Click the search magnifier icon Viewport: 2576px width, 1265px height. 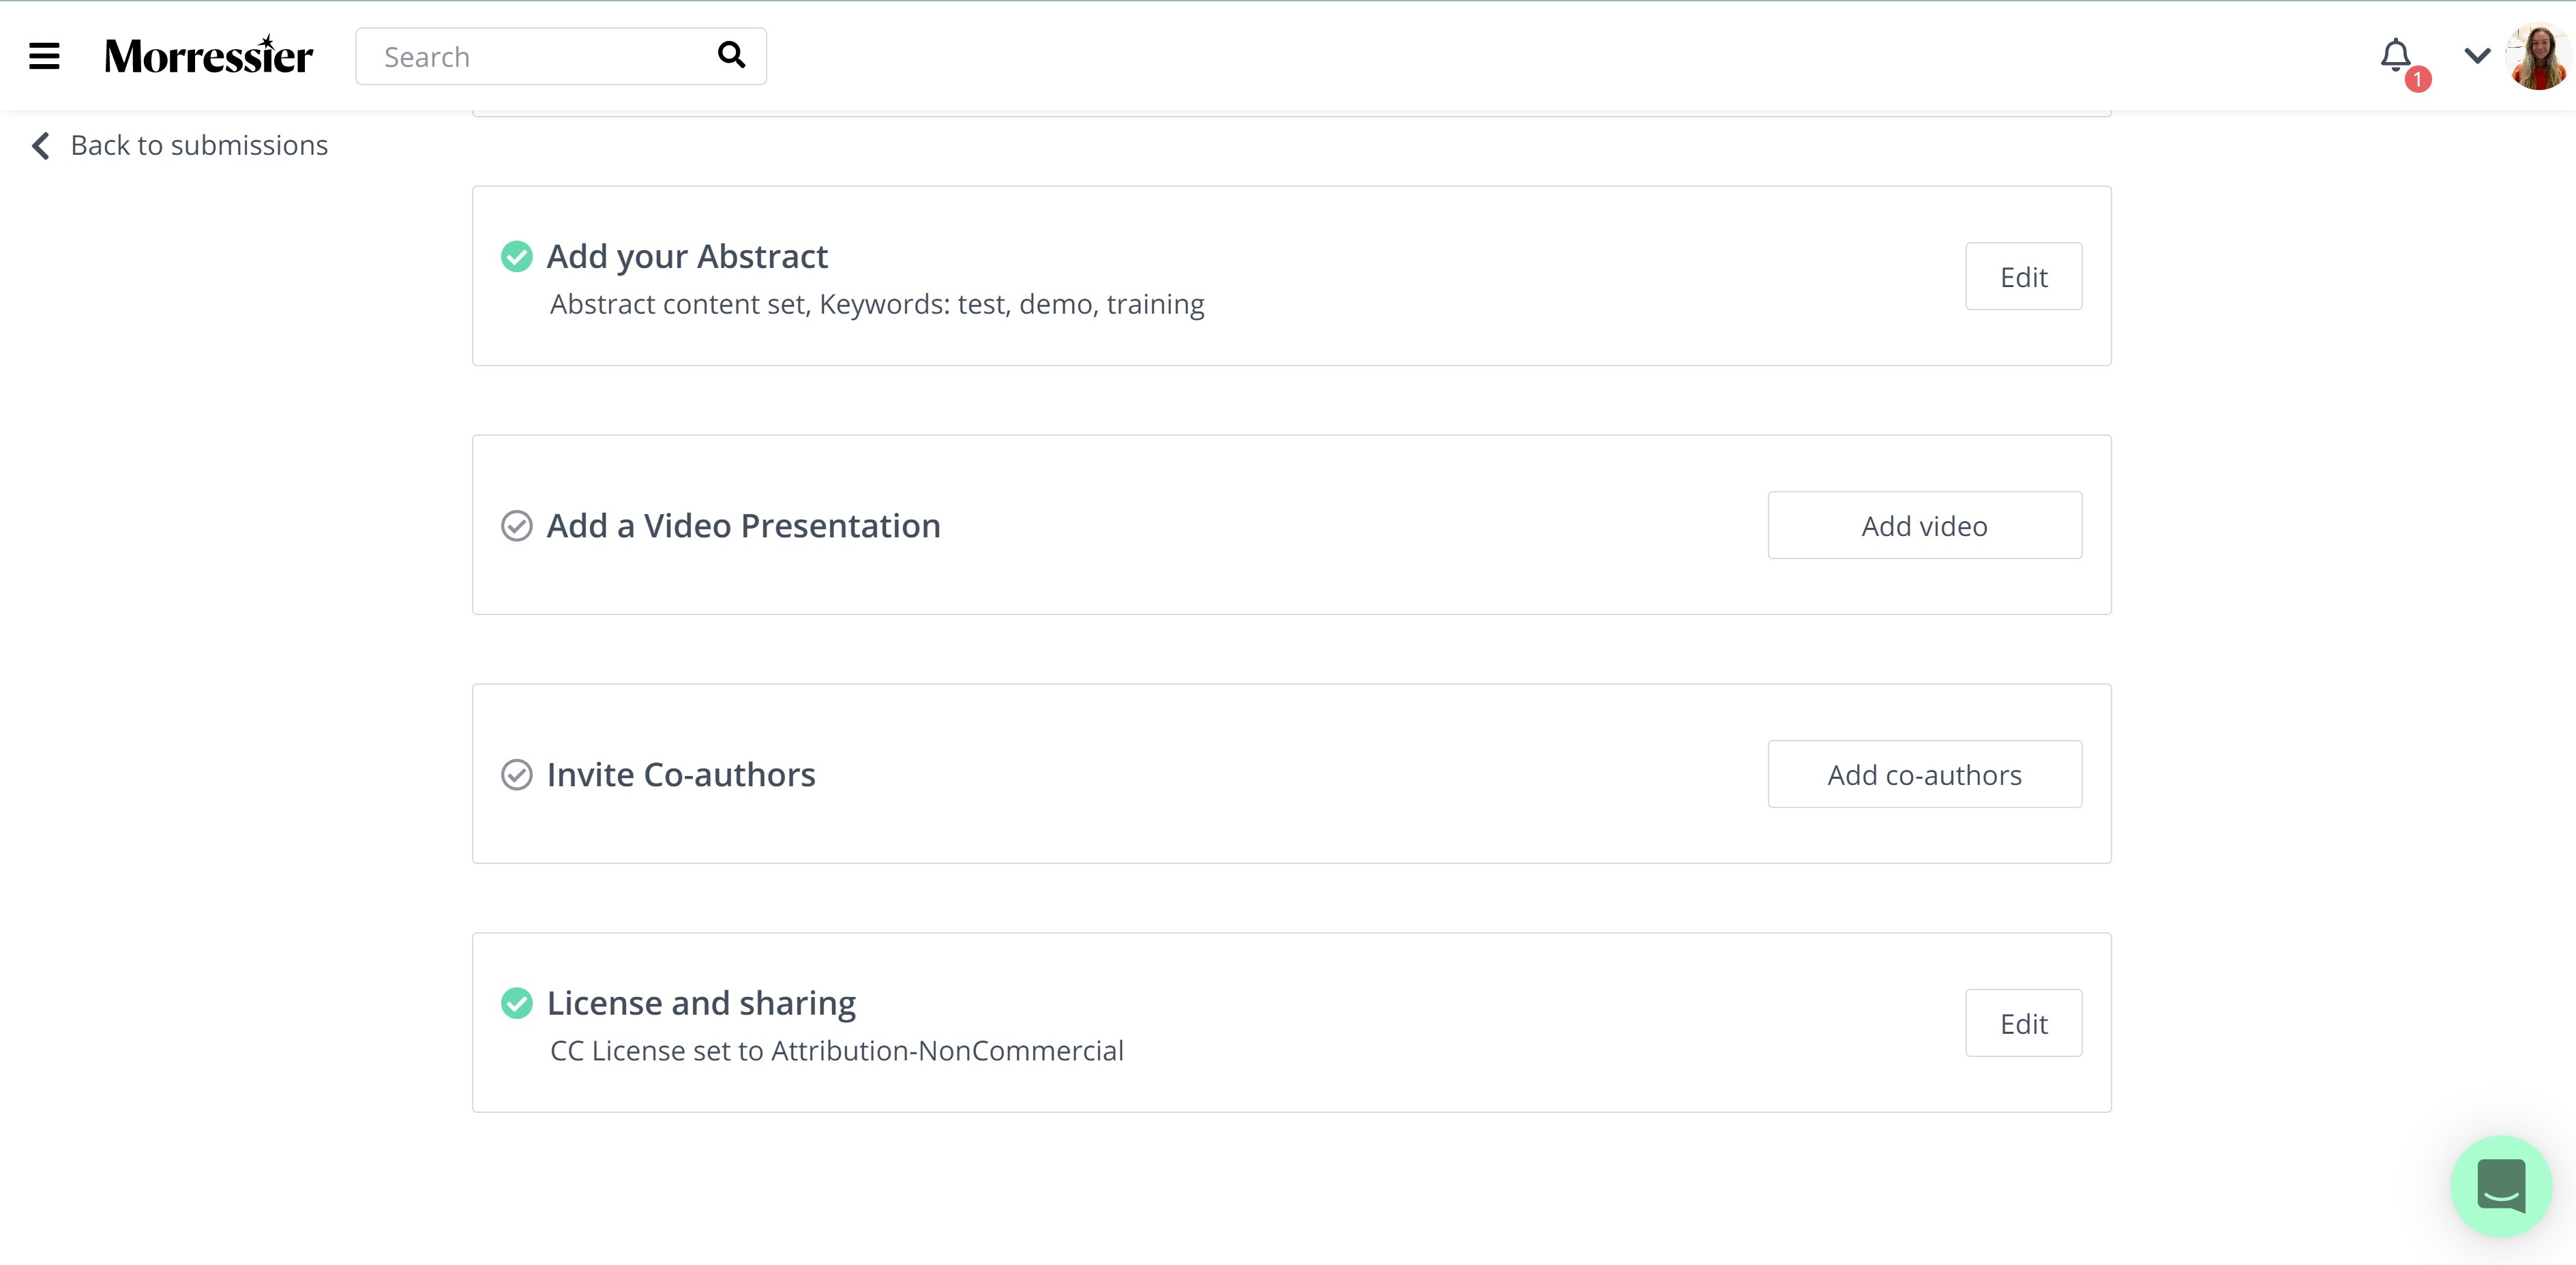(732, 55)
